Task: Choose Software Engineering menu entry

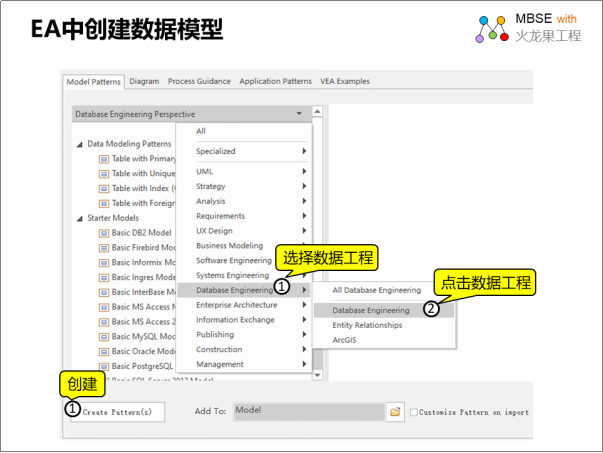Action: pyautogui.click(x=234, y=260)
